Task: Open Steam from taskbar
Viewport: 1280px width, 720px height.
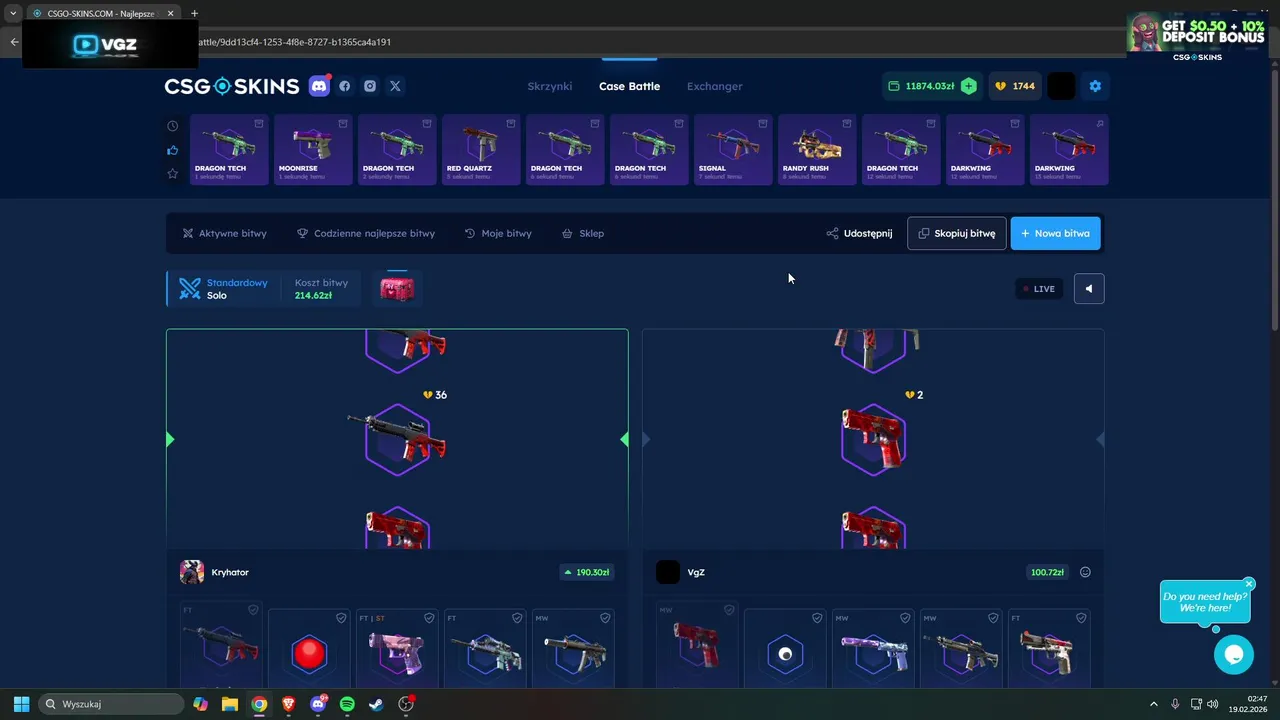Action: (376, 704)
